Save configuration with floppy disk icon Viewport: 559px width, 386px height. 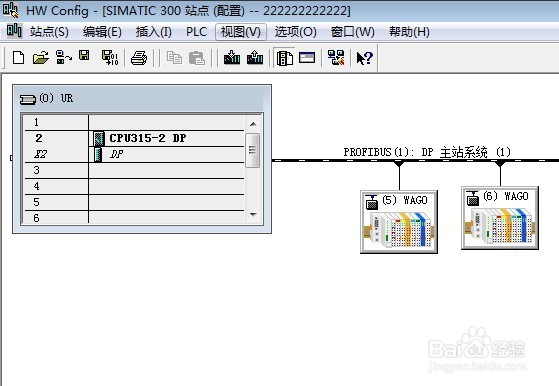pos(84,55)
